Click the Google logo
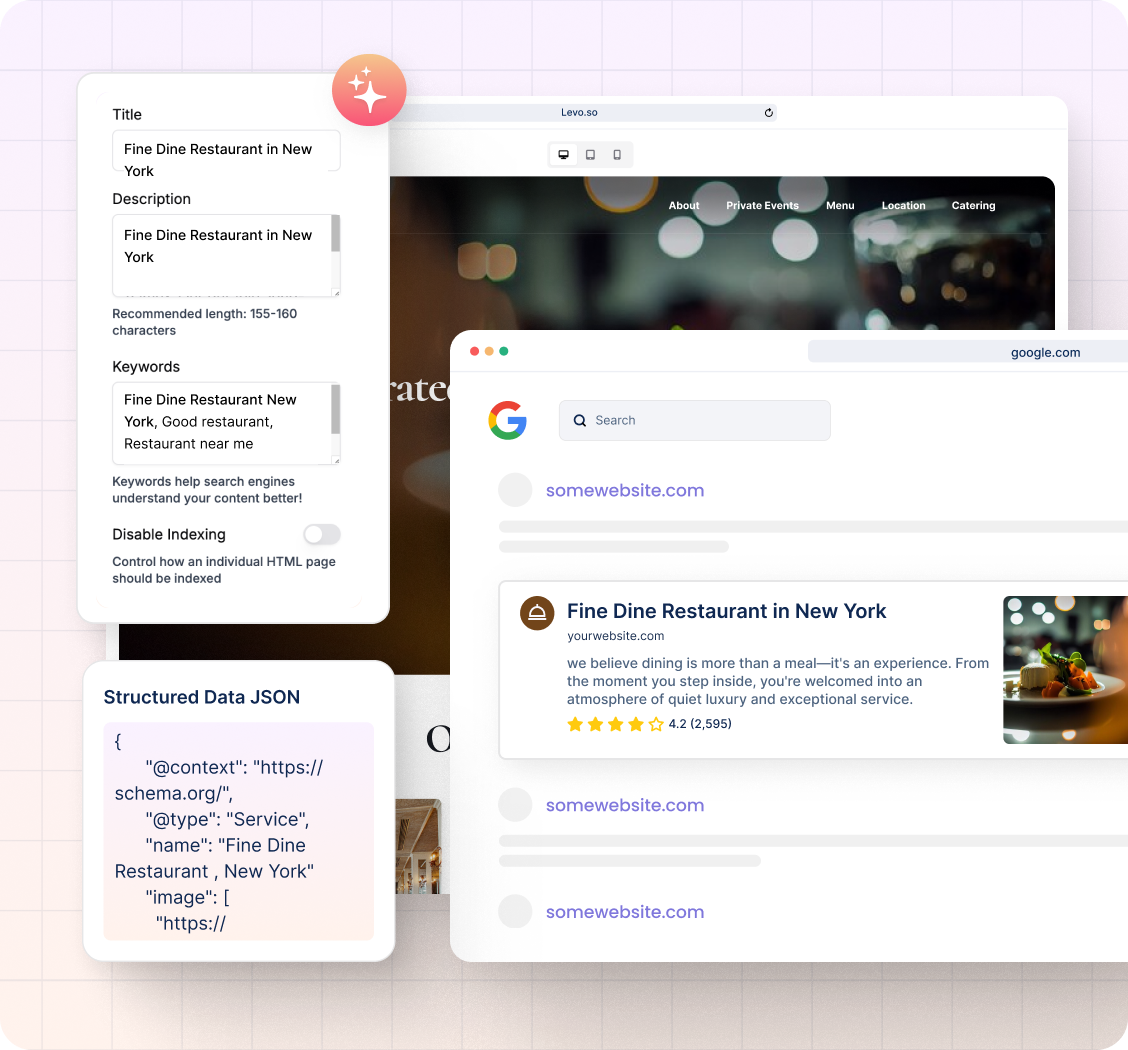Viewport: 1128px width, 1050px height. coord(508,420)
